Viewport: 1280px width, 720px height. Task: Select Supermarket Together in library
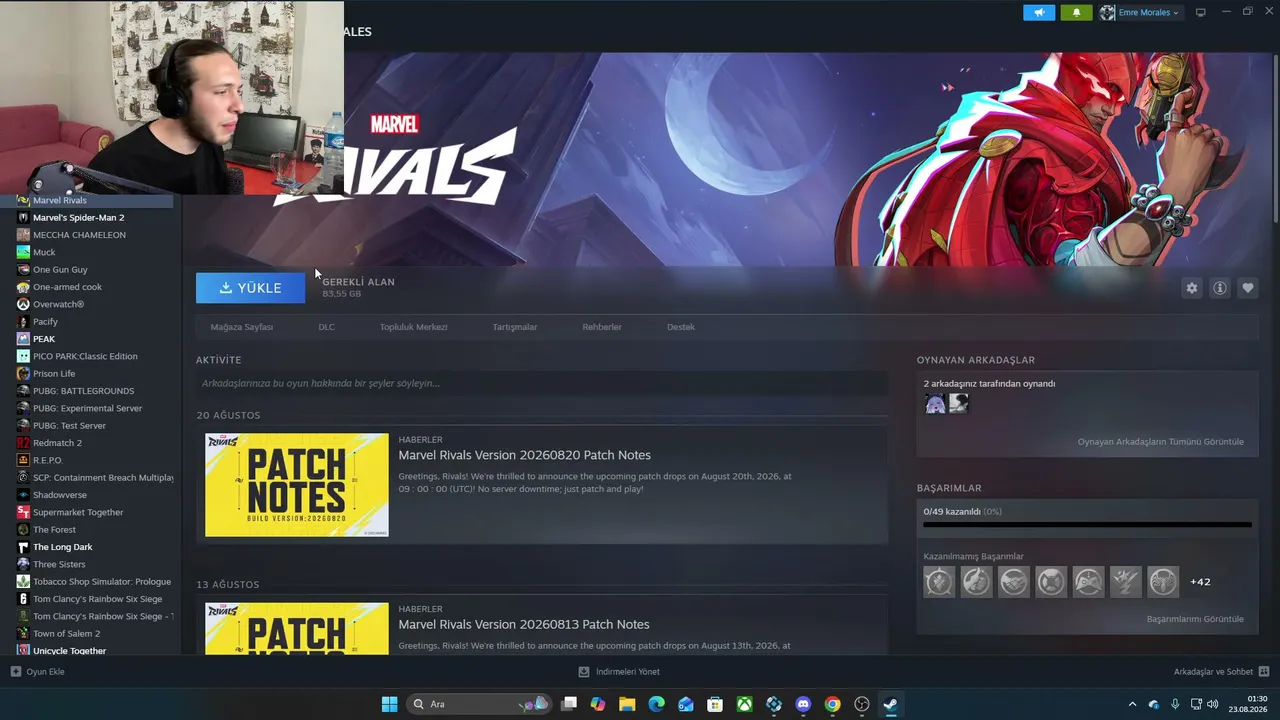pyautogui.click(x=78, y=512)
